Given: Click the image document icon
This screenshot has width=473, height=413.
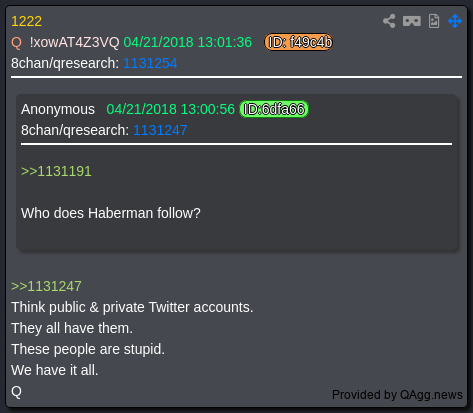Looking at the screenshot, I should pos(434,21).
